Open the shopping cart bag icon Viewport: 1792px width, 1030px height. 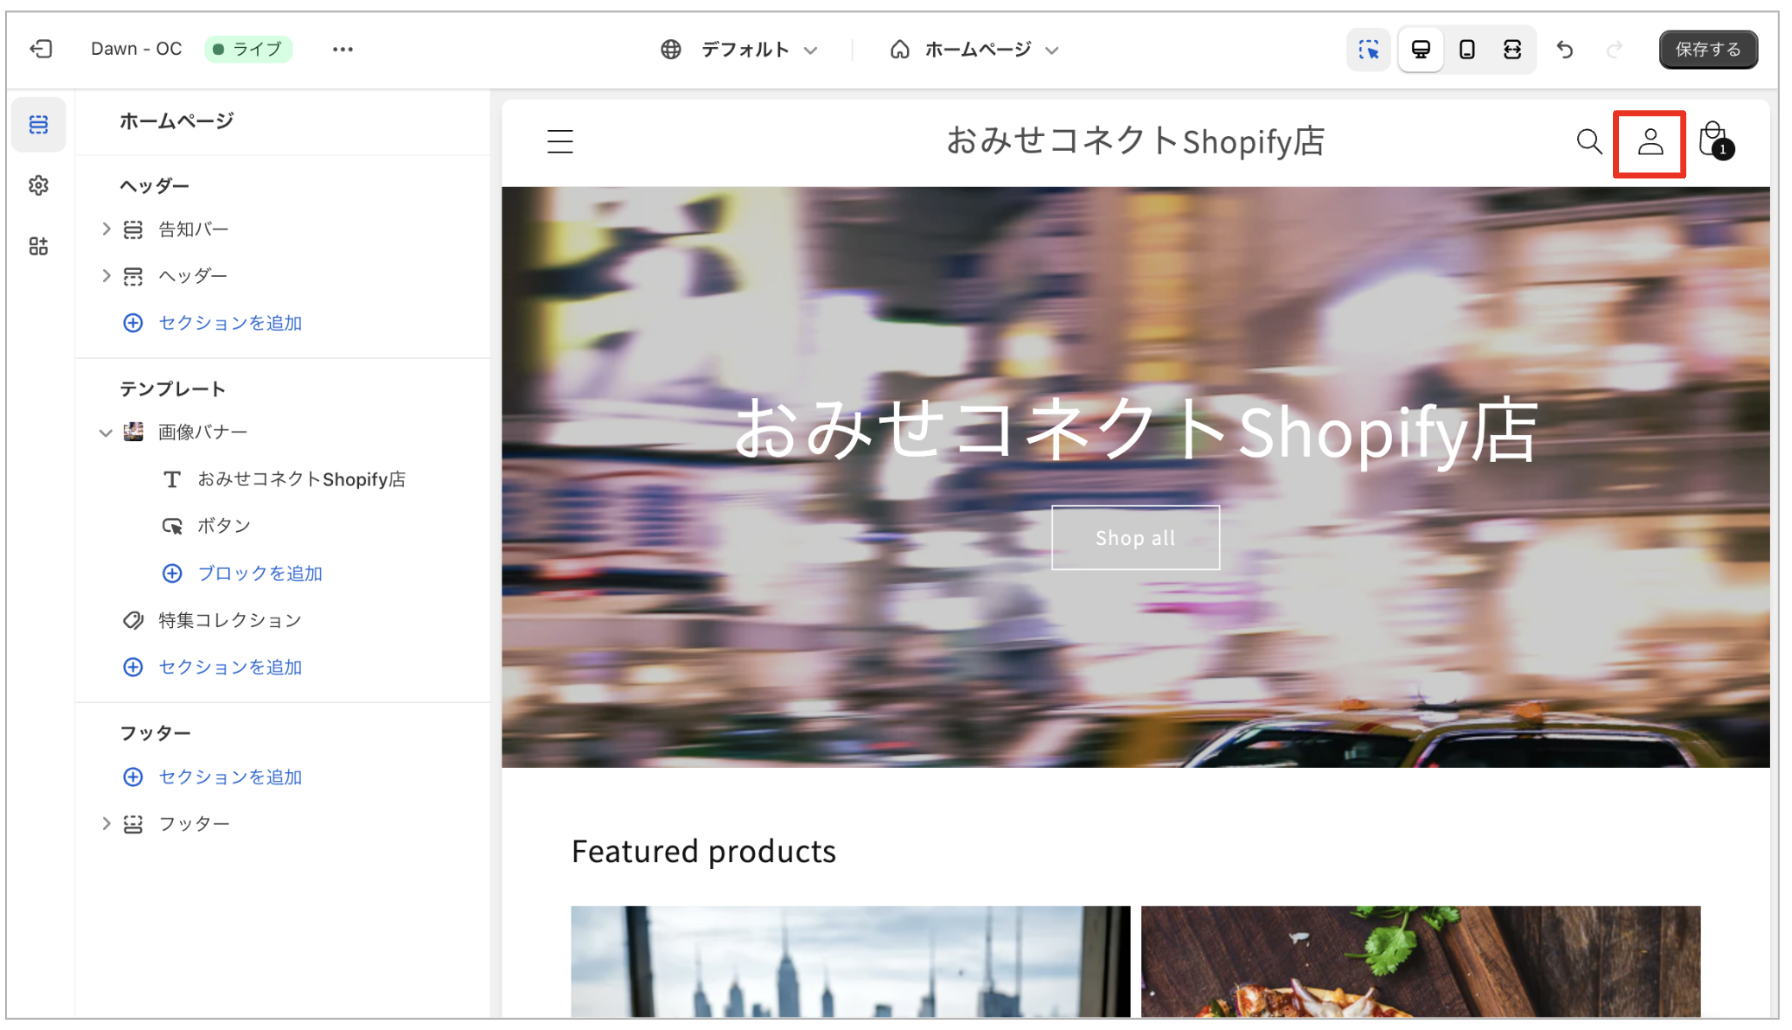[x=1715, y=141]
